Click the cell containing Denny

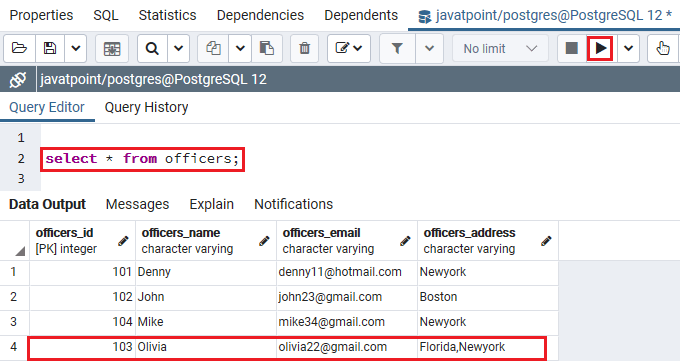(206, 272)
